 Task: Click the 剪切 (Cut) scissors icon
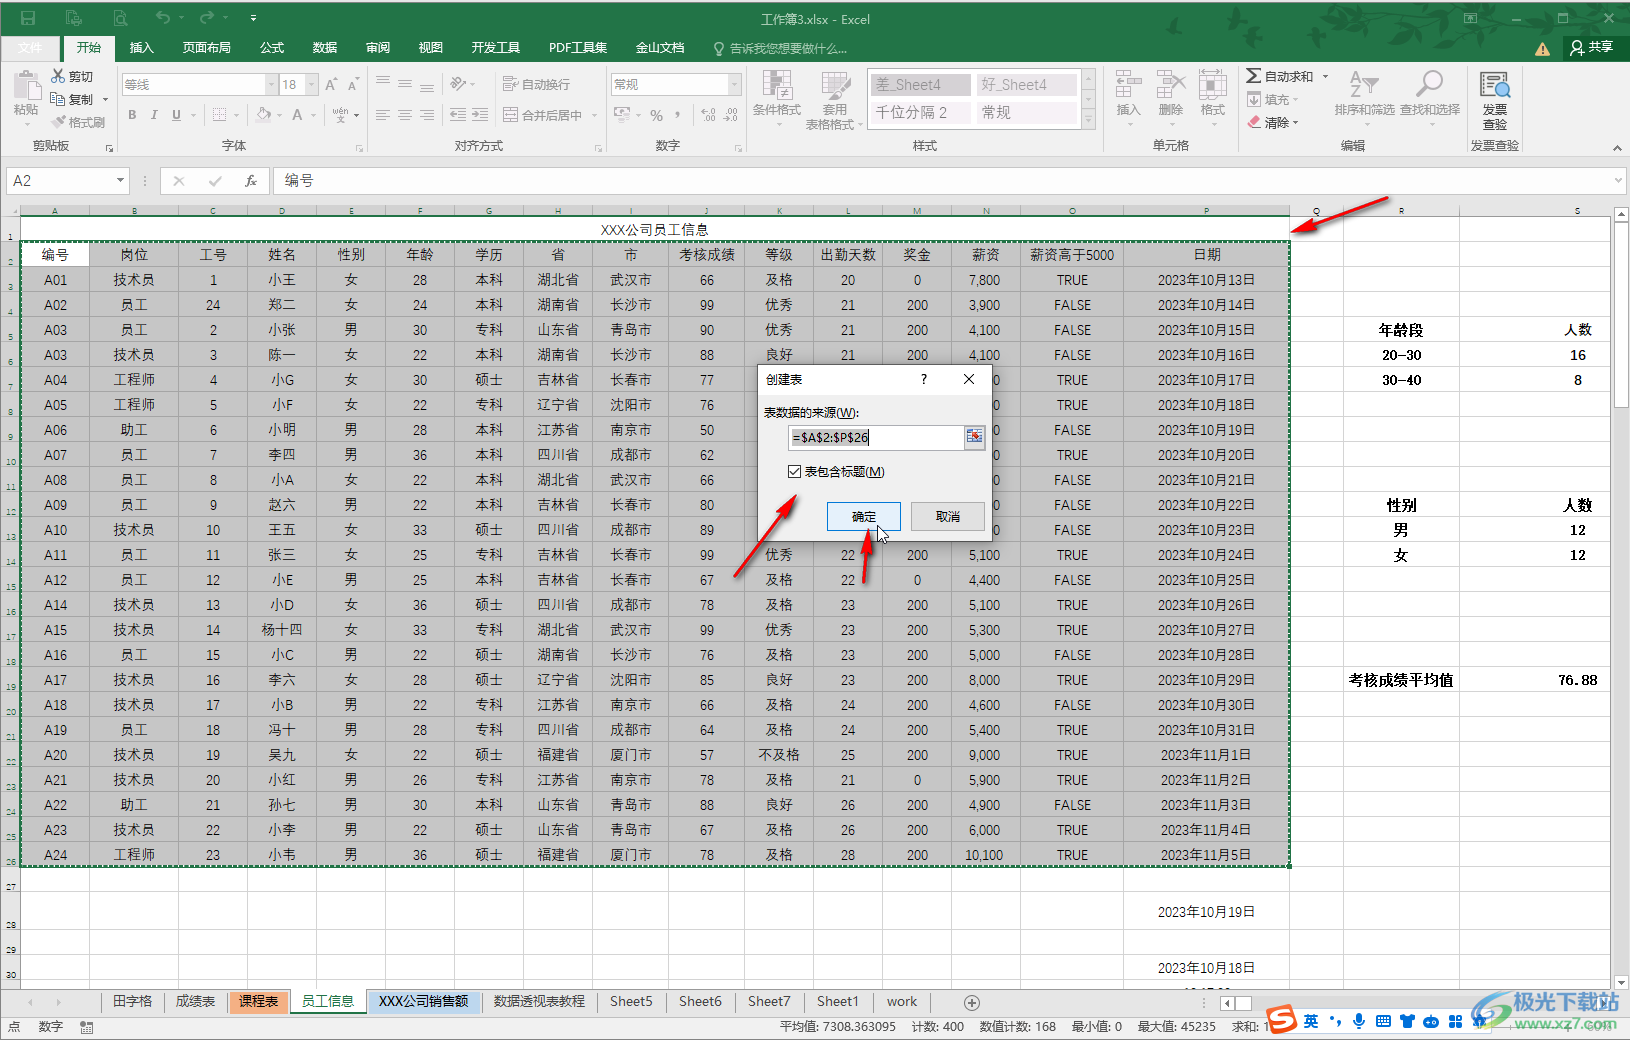tap(58, 76)
